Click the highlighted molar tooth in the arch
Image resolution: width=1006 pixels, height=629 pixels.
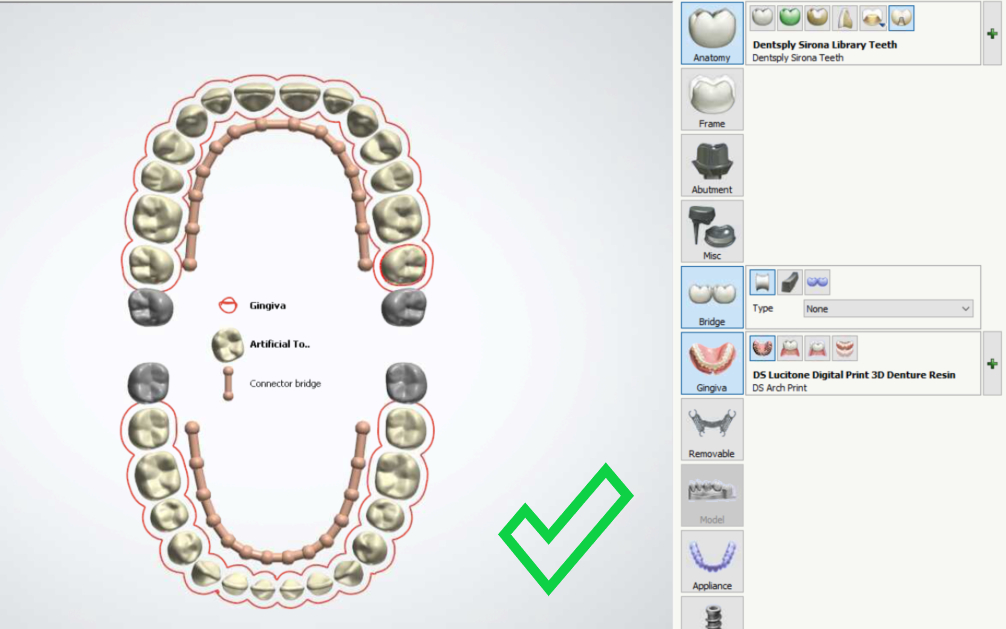click(x=404, y=267)
